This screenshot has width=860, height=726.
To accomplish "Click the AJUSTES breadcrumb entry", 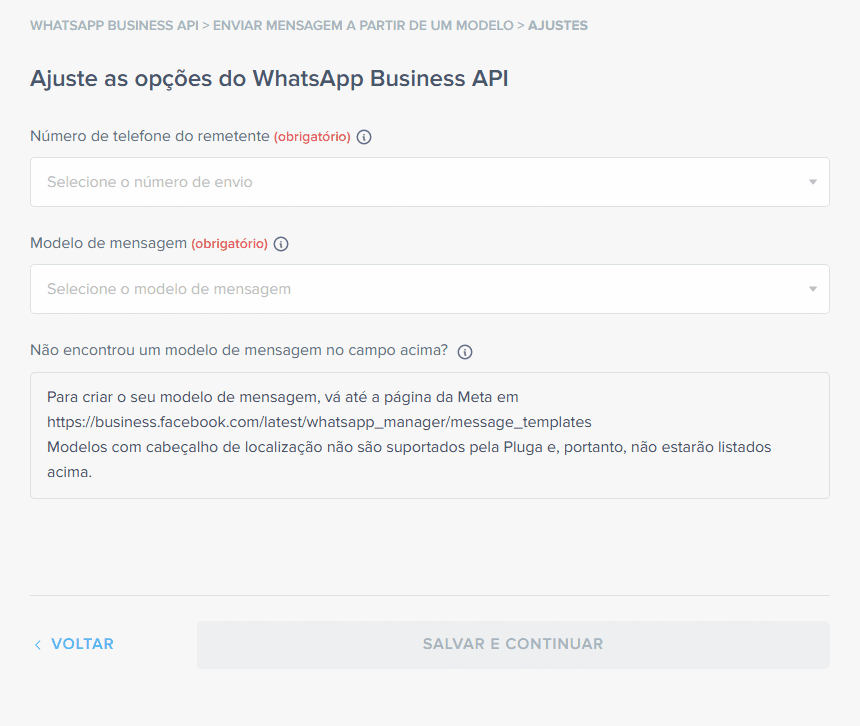I will [x=558, y=26].
